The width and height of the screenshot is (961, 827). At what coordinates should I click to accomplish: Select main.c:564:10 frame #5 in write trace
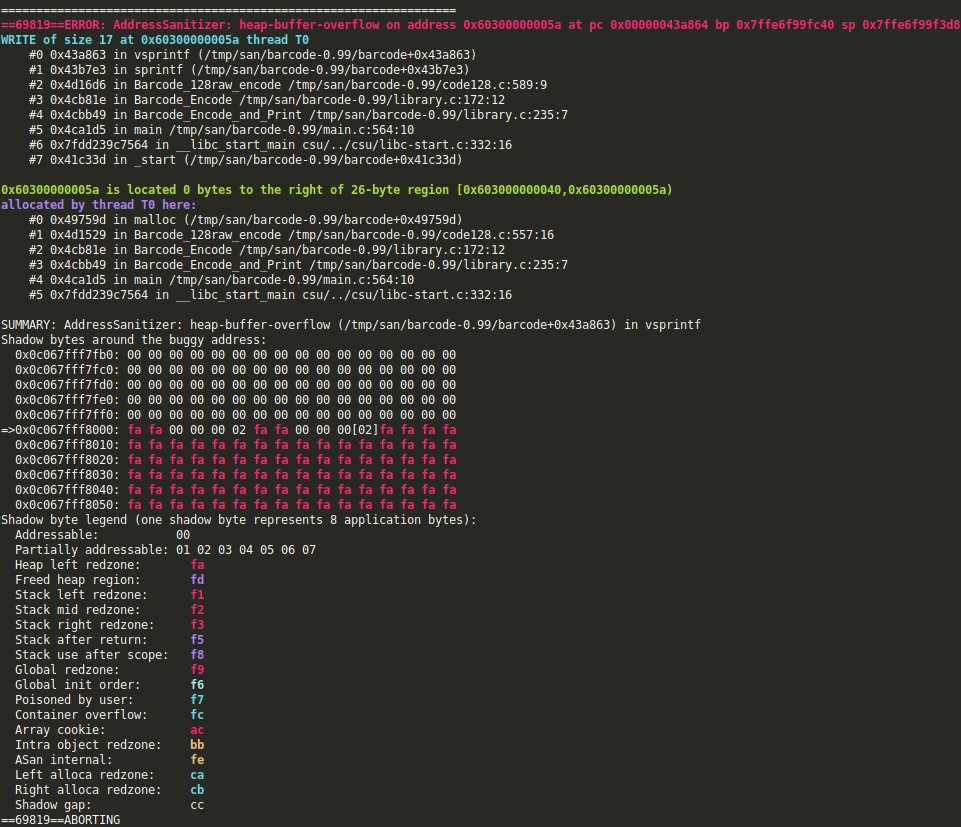click(221, 130)
